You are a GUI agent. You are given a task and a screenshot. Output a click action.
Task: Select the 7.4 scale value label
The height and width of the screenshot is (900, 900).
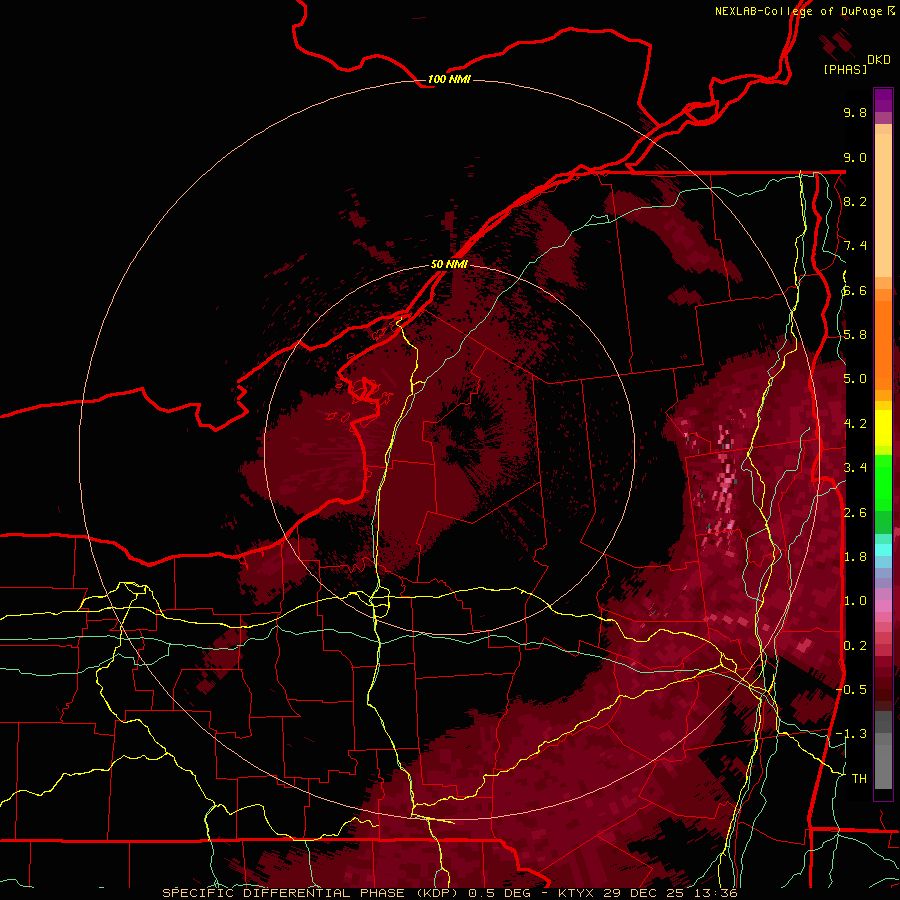[855, 246]
